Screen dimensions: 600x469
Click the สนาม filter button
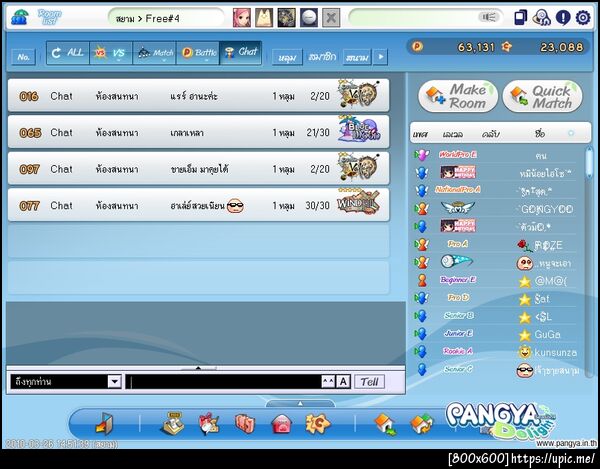(357, 57)
